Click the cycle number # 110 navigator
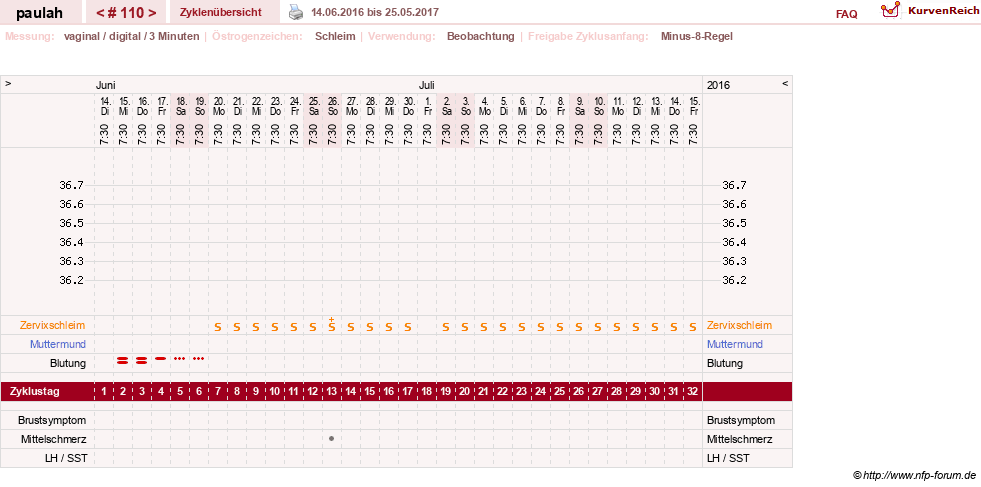Viewport: 981px width, 487px height. [126, 12]
